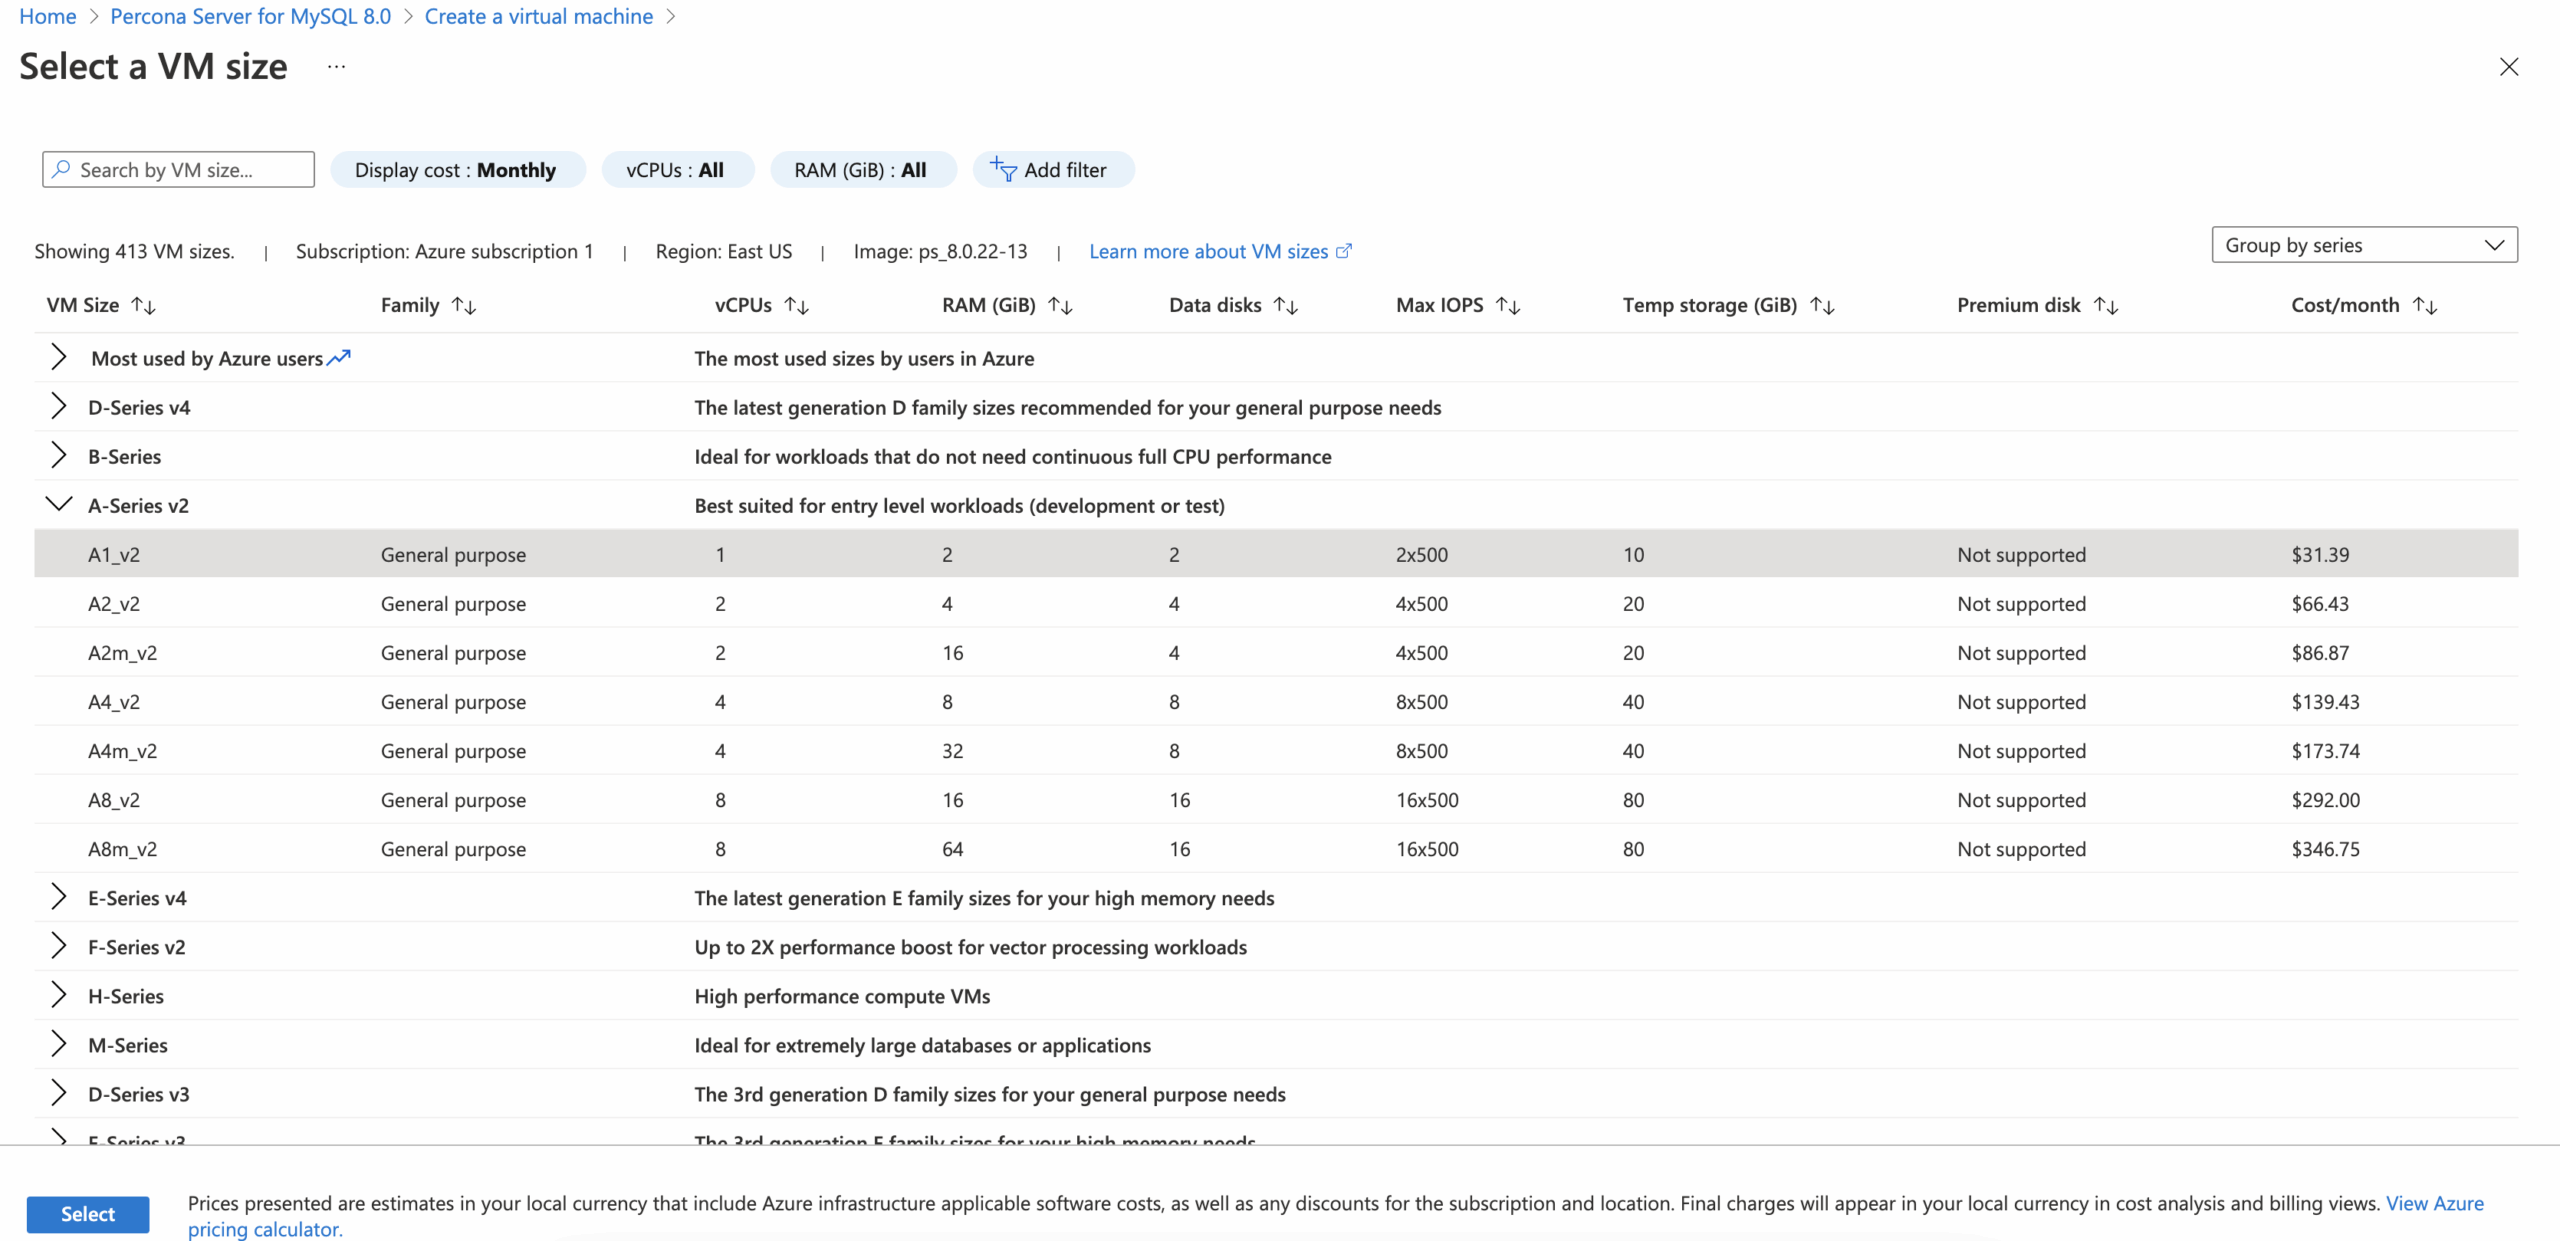Sort by Max IOPS column arrows
This screenshot has height=1241, width=2560.
pos(1508,306)
